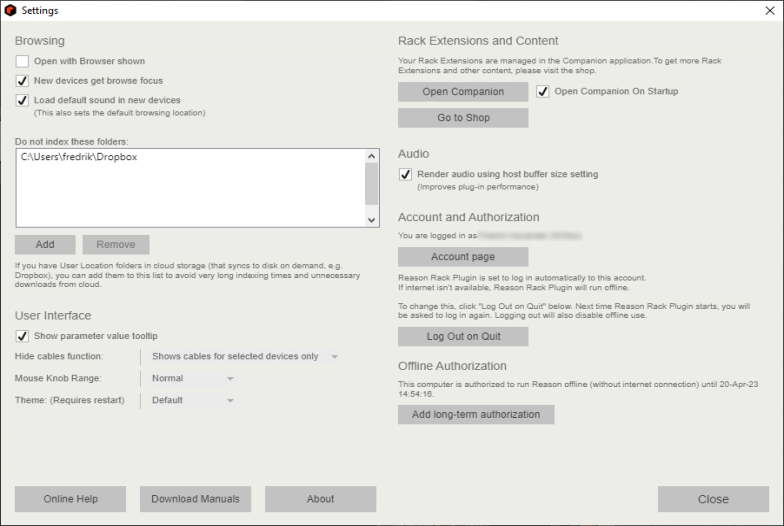Select C:\Users\fredrik\Dropbox entry in folder list

pos(79,157)
